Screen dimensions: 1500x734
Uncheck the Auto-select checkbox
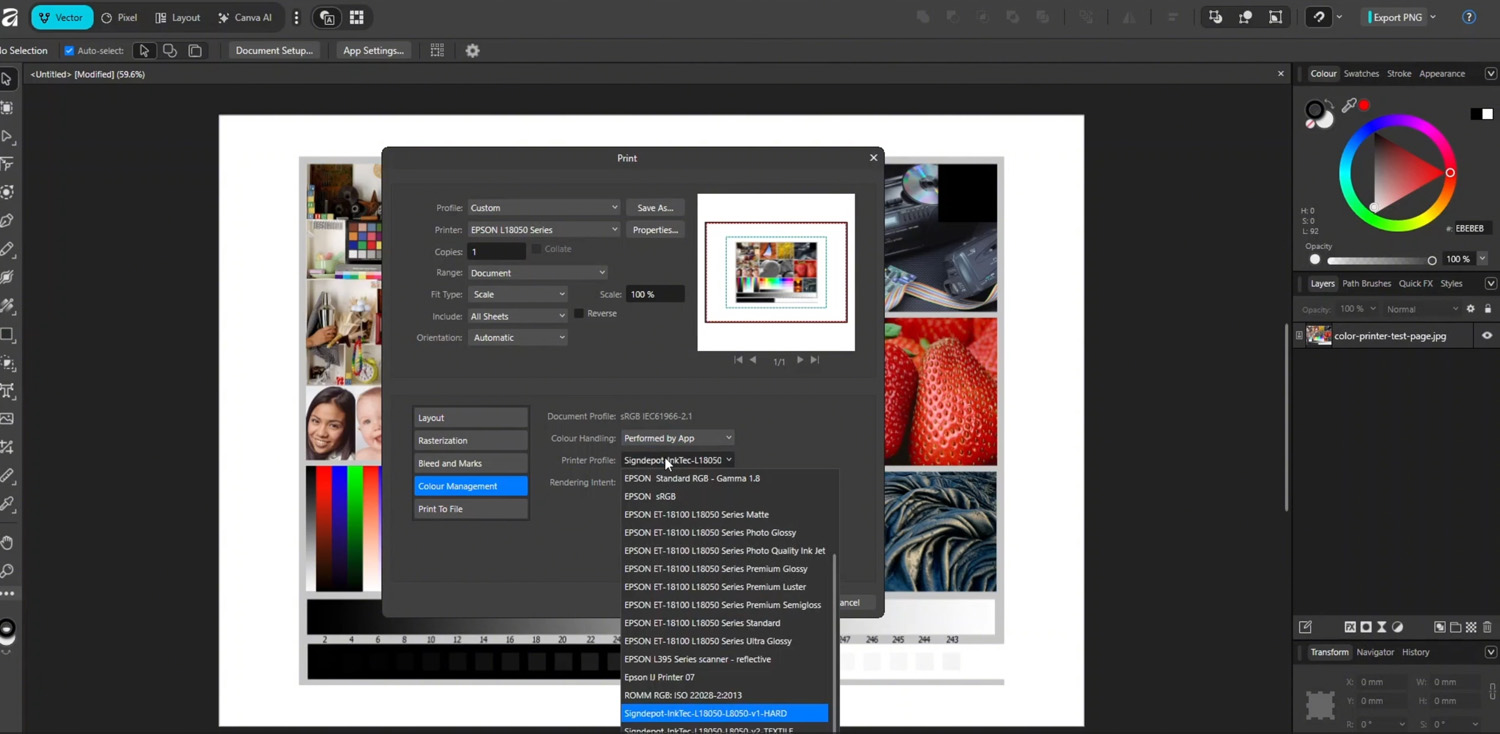point(69,51)
